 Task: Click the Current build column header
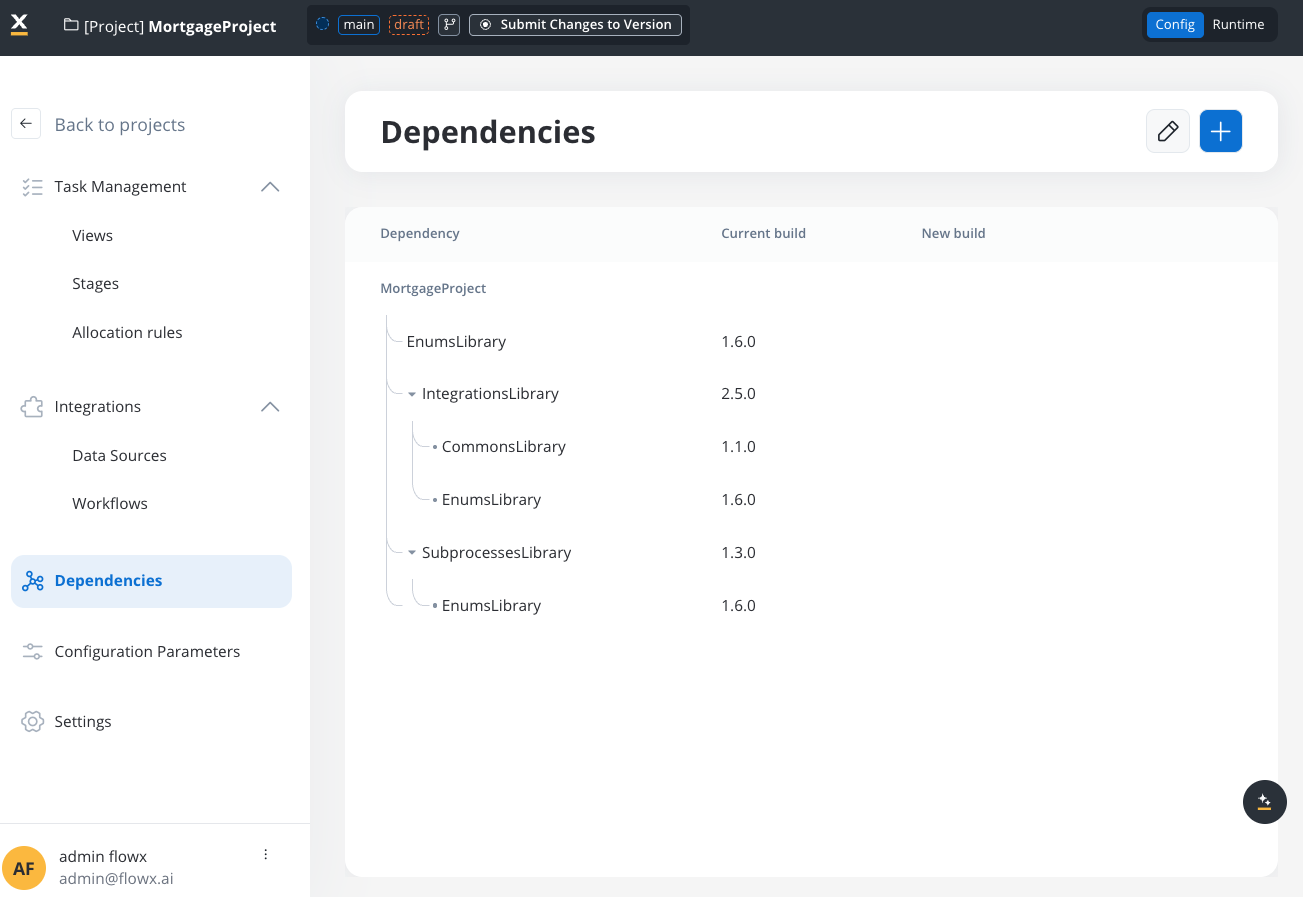pyautogui.click(x=763, y=234)
